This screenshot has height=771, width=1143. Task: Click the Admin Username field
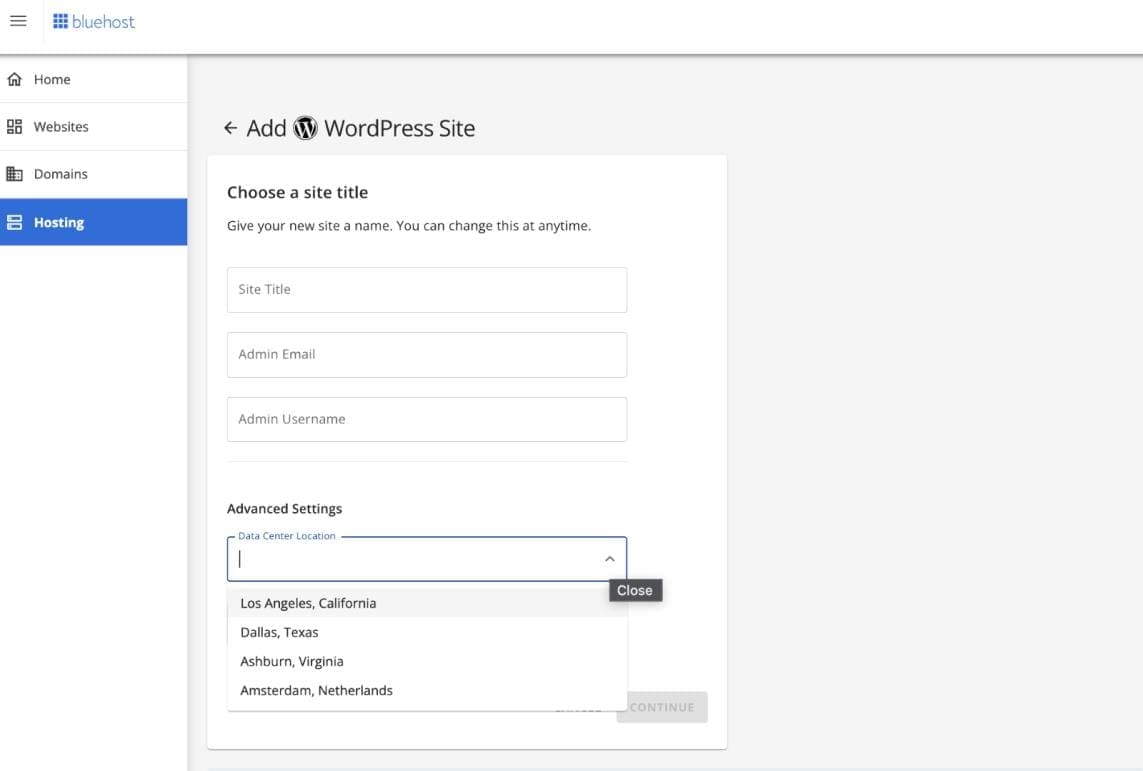point(427,419)
